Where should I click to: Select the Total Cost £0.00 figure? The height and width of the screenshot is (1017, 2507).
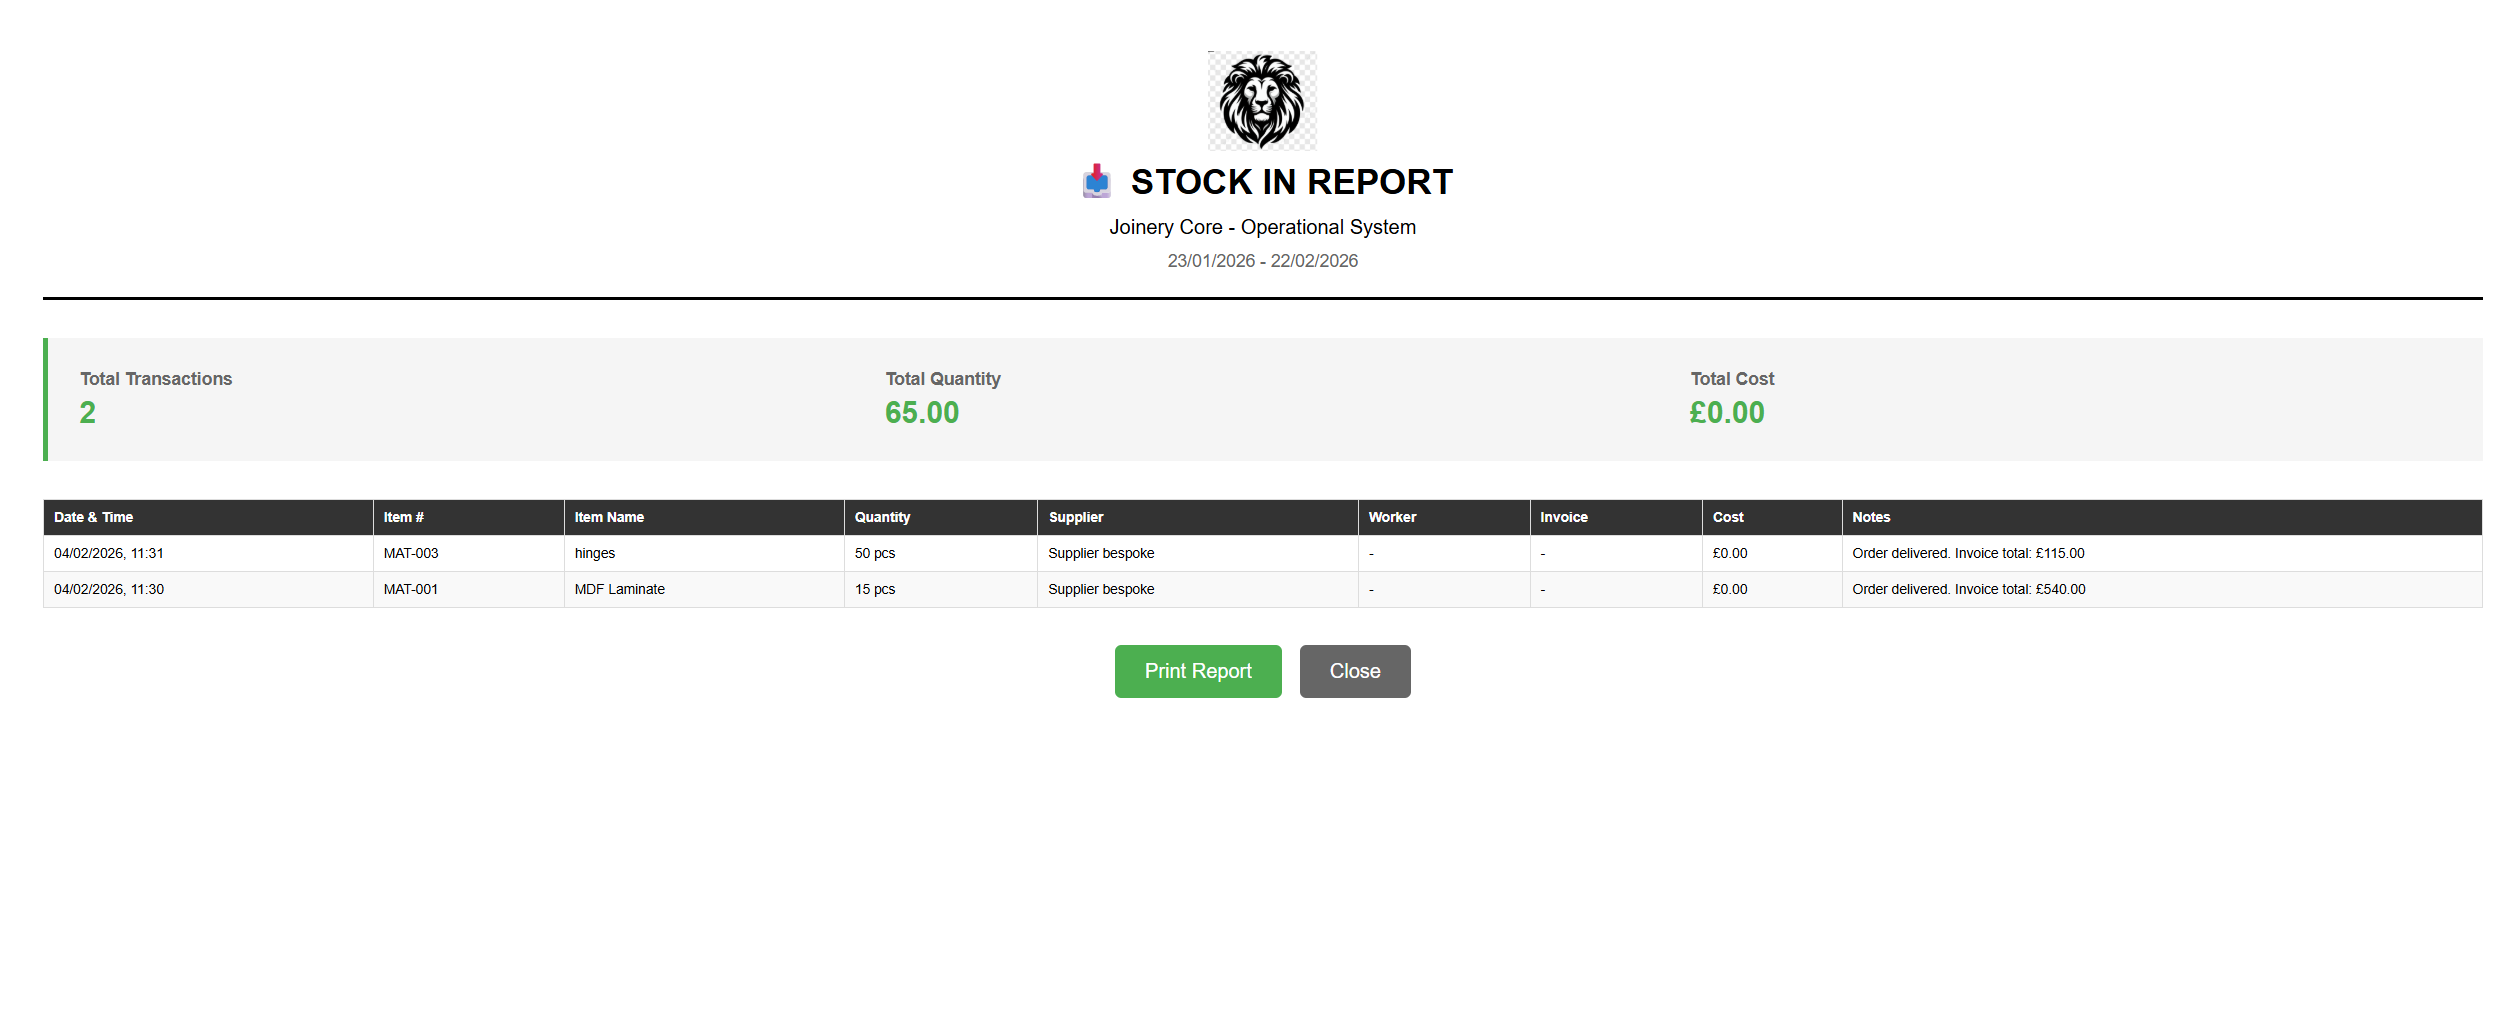point(1727,412)
